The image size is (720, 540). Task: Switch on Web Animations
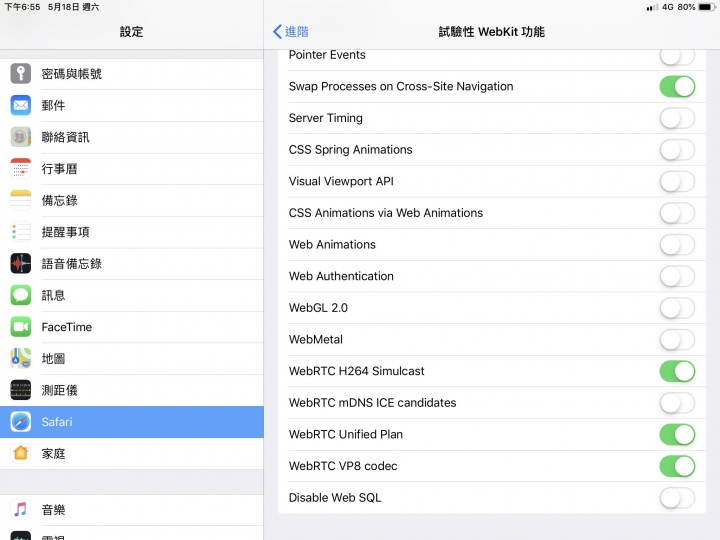tap(677, 245)
